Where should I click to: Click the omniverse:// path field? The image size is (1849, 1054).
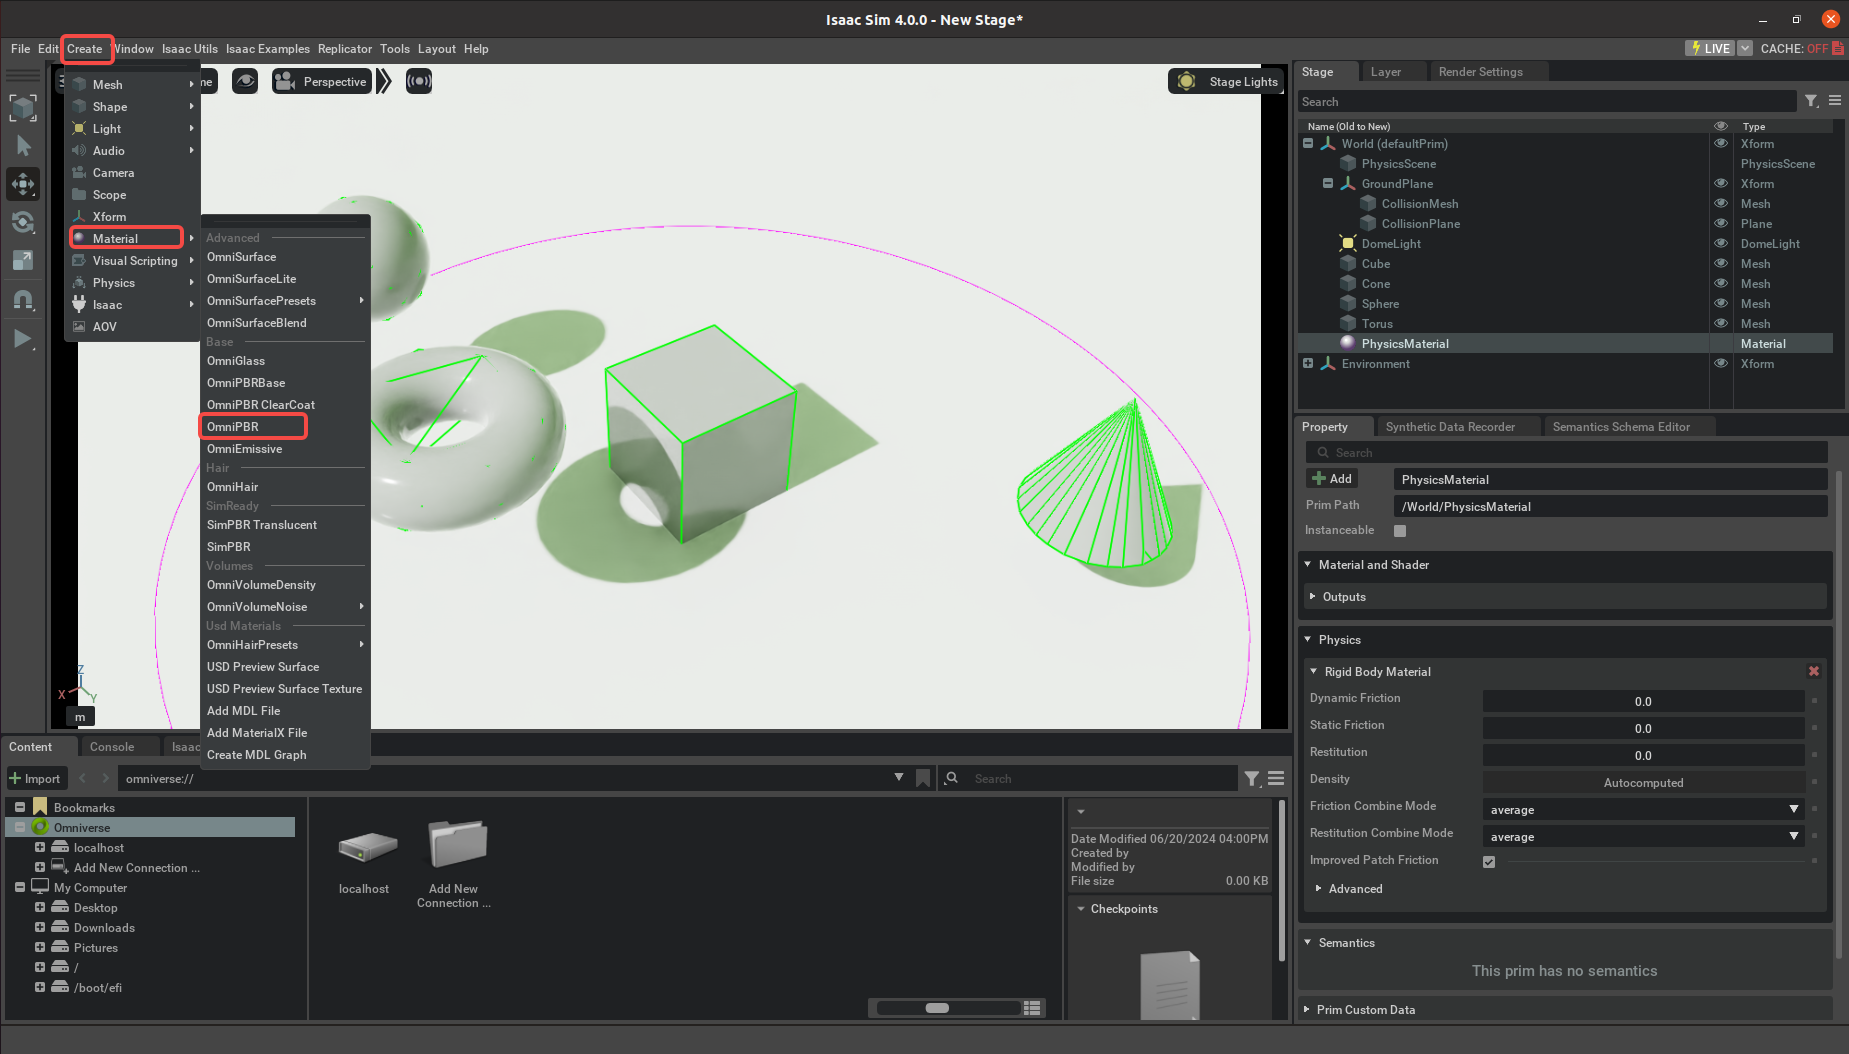click(505, 778)
